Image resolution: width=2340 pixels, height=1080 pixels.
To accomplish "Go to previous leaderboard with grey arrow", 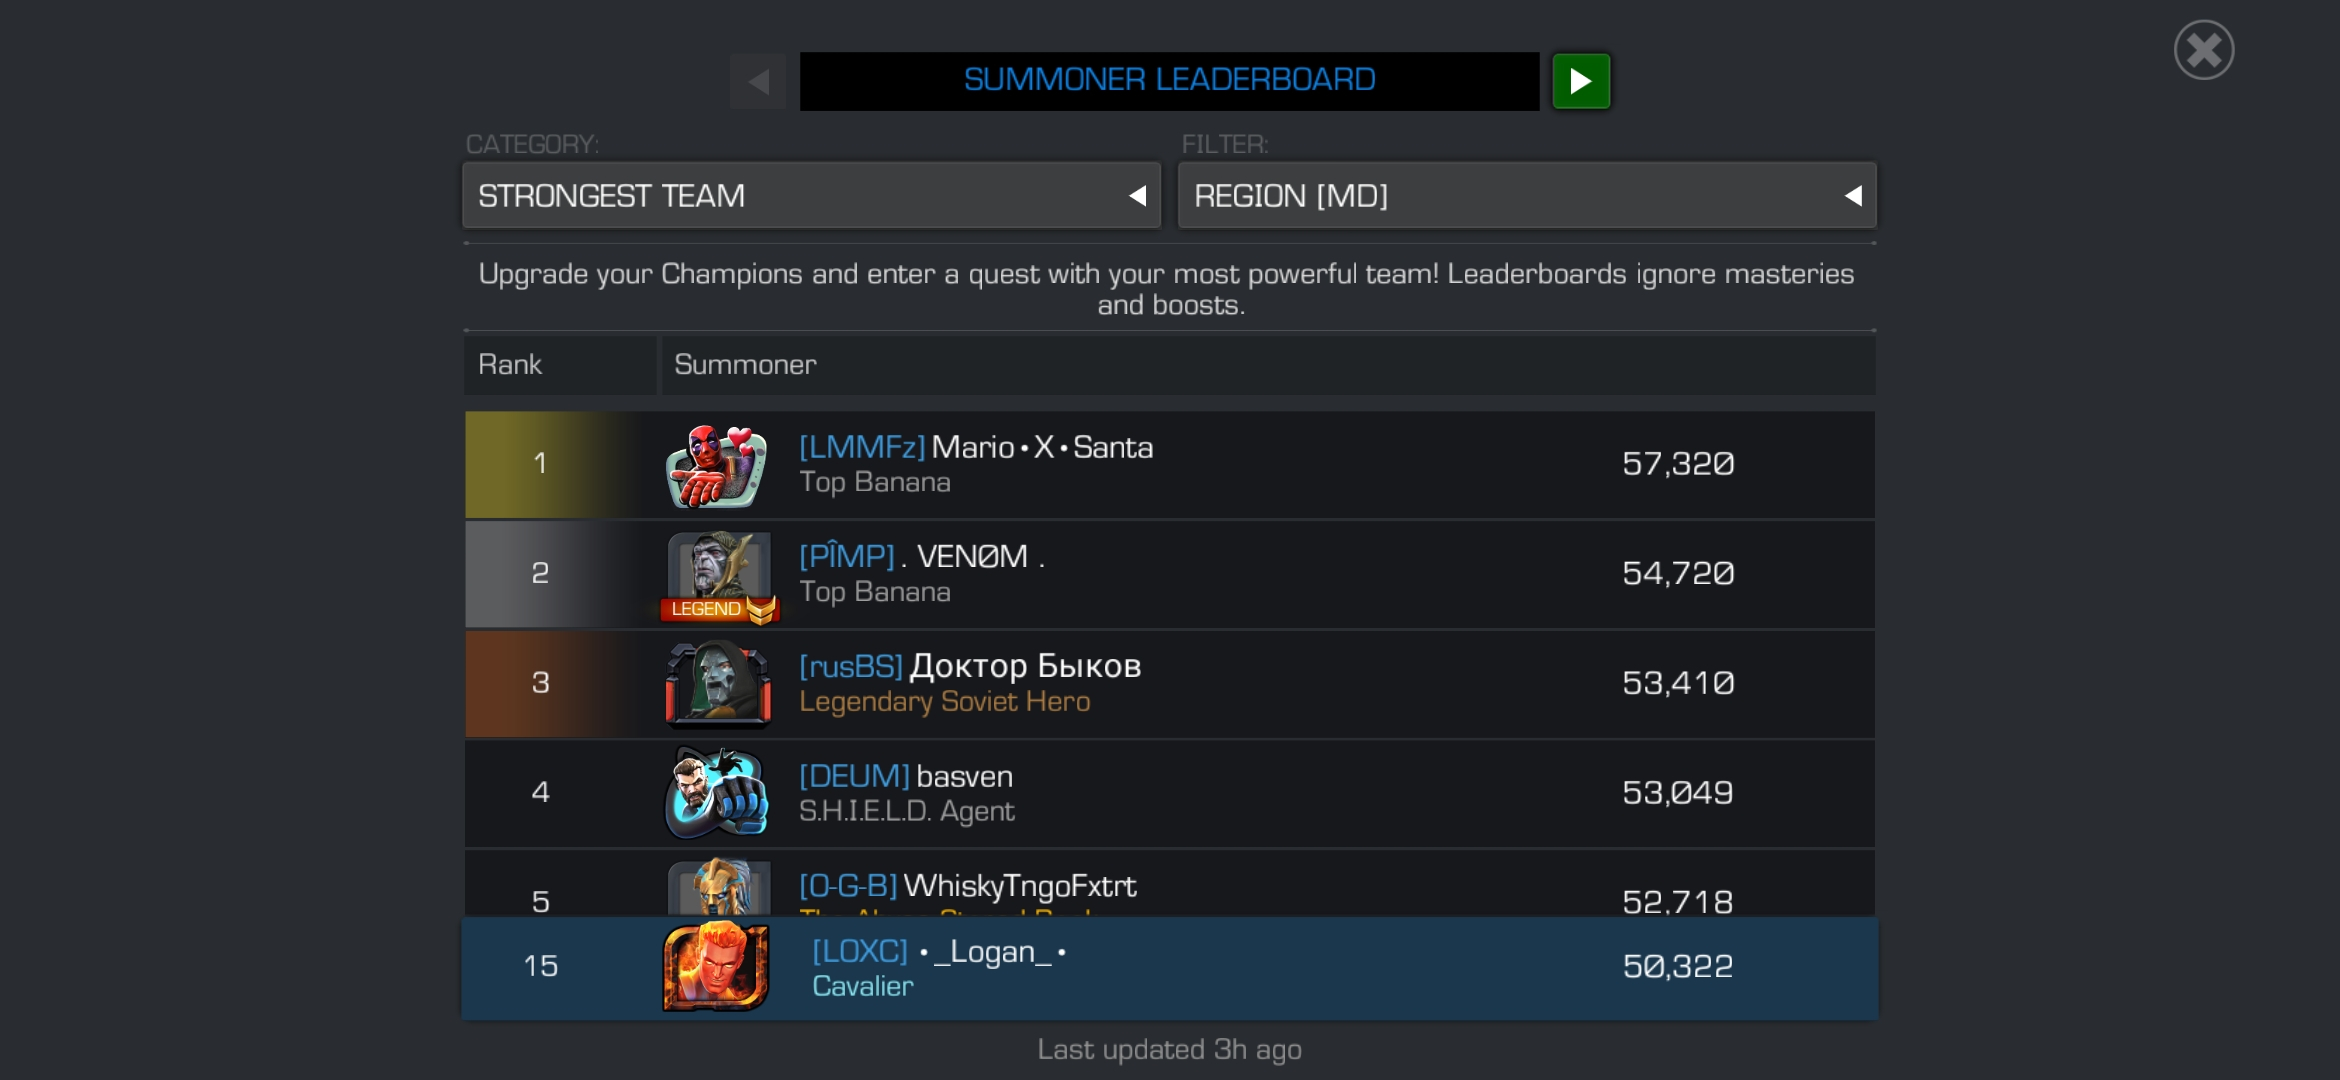I will [x=758, y=81].
